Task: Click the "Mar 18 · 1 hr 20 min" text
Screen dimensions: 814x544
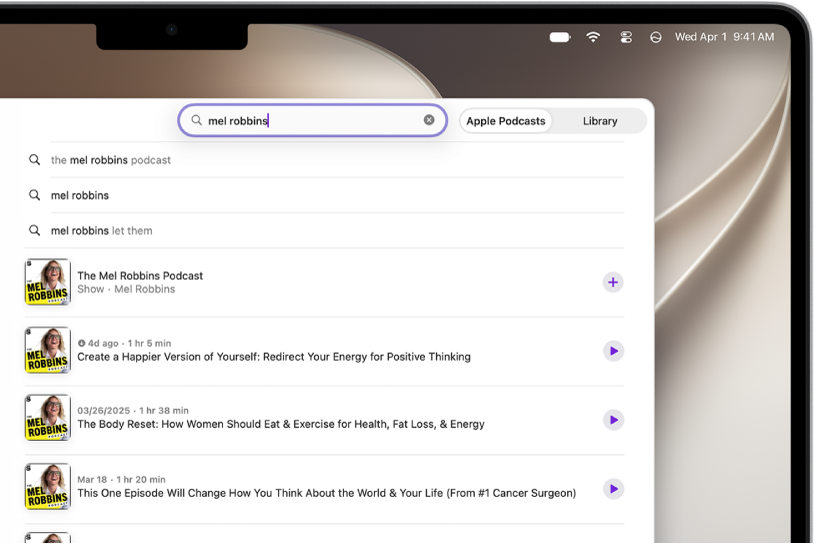Action: coord(121,480)
